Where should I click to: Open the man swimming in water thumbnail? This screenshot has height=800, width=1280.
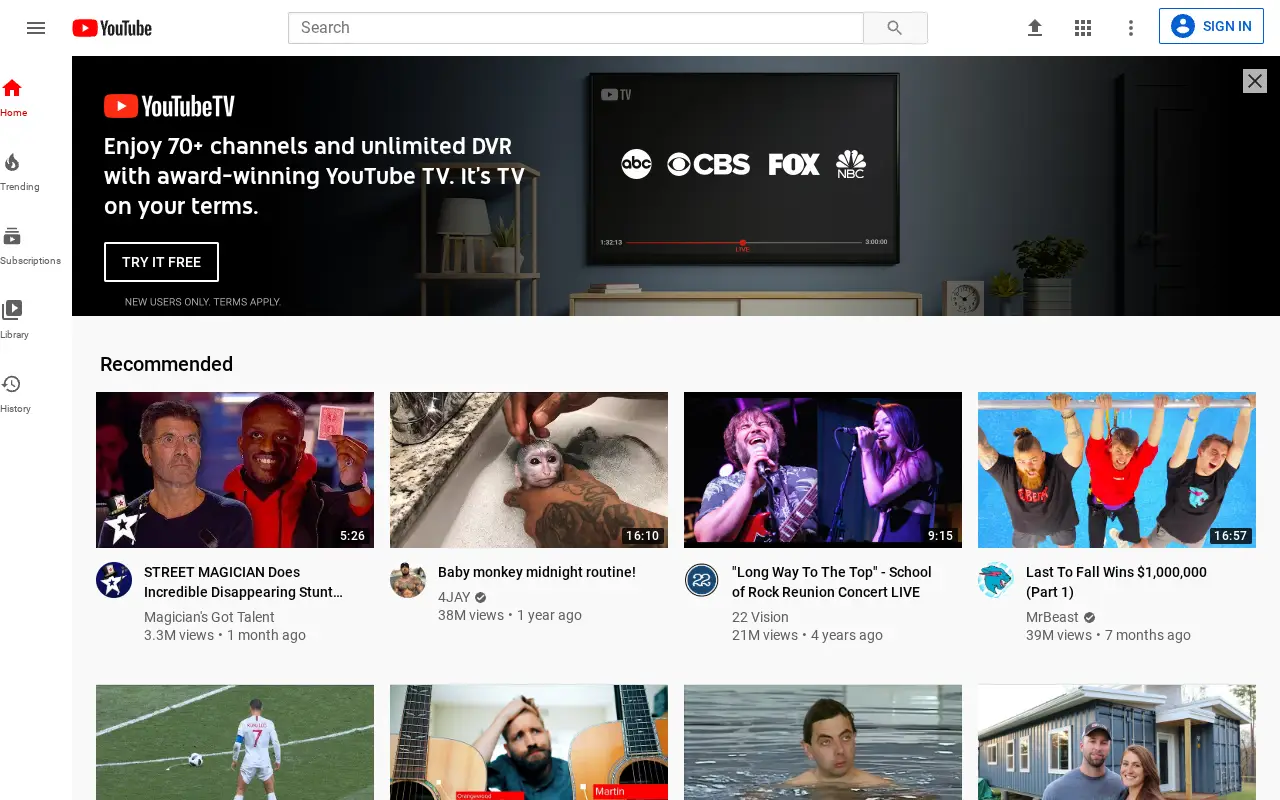click(823, 742)
